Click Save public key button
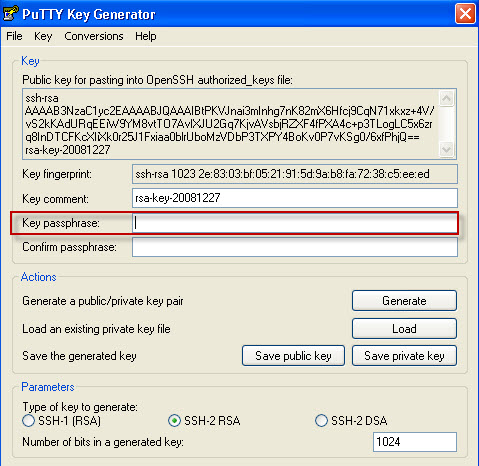479x466 pixels. tap(293, 356)
